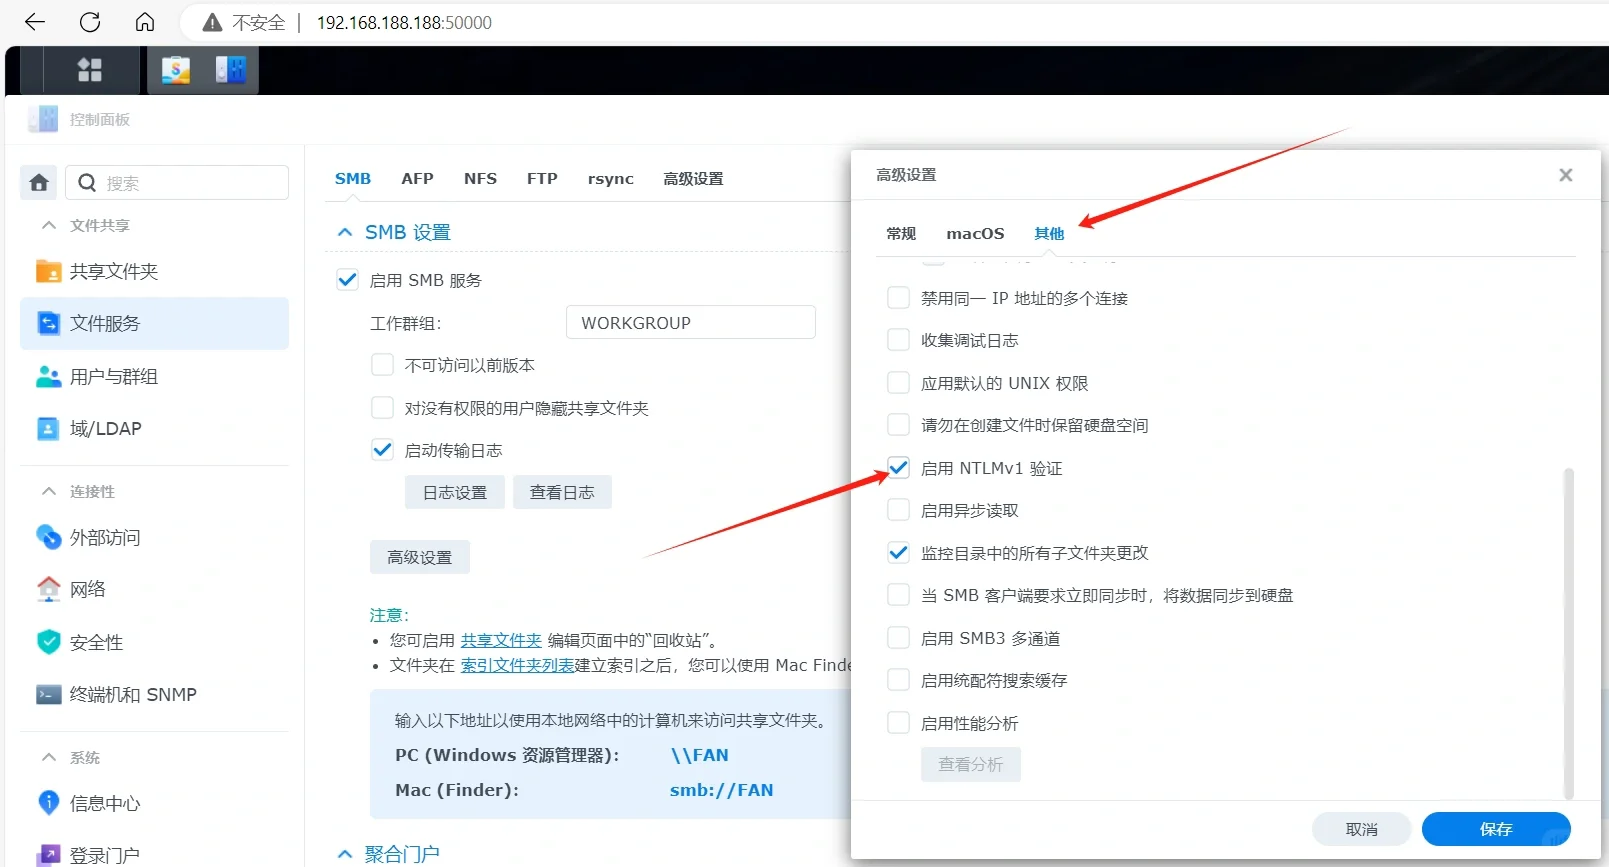
Task: Click the Control Panel home icon
Action: click(x=39, y=183)
